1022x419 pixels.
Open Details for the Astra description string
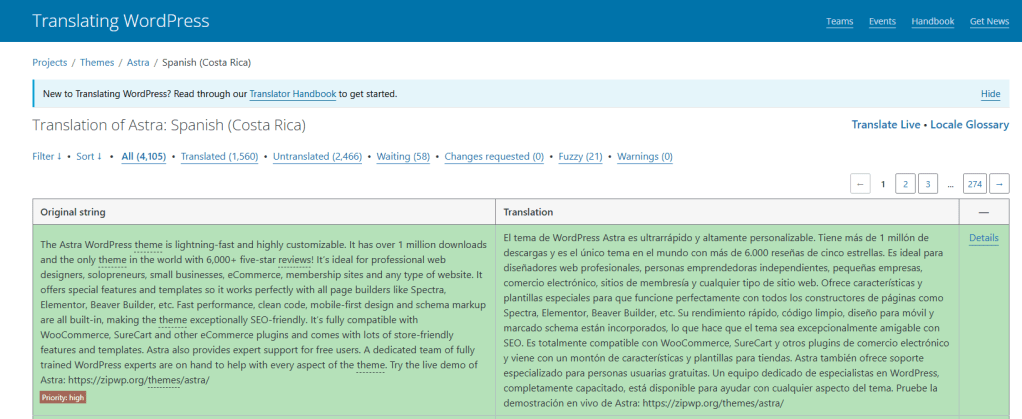pos(984,238)
